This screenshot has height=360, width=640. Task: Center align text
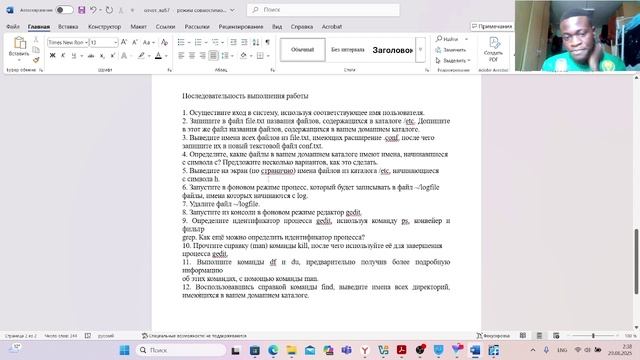coord(192,56)
